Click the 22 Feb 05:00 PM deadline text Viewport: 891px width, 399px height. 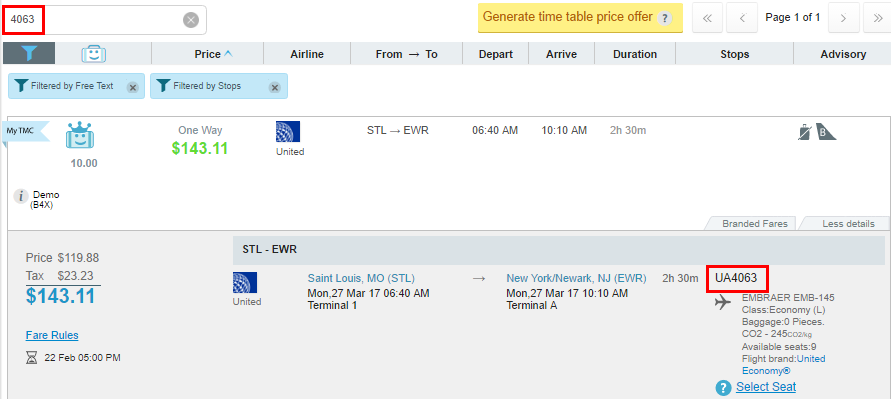(x=82, y=358)
